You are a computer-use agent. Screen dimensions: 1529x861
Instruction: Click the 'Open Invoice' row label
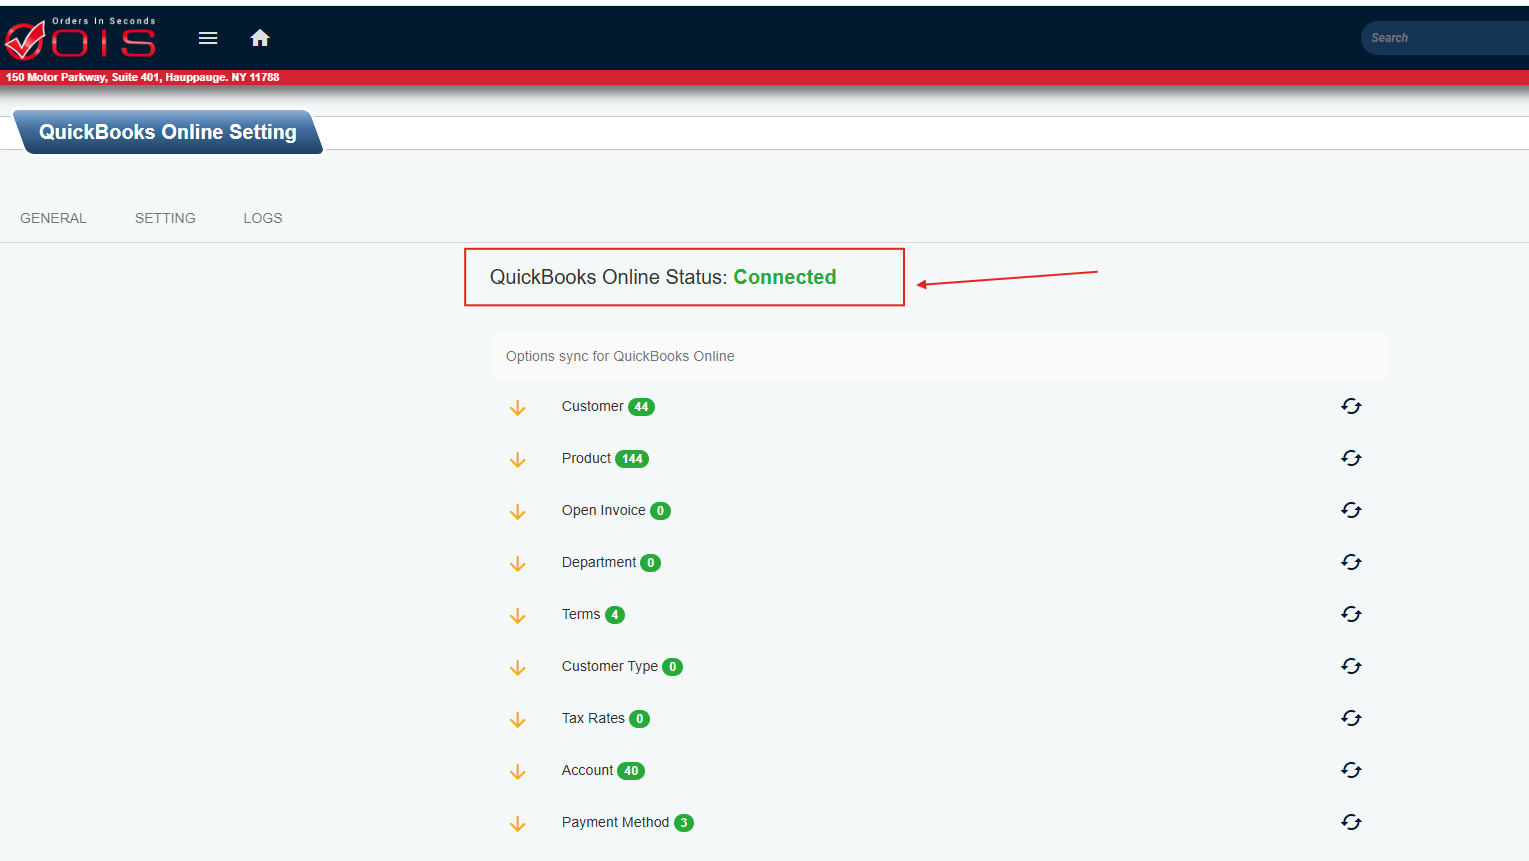click(603, 510)
